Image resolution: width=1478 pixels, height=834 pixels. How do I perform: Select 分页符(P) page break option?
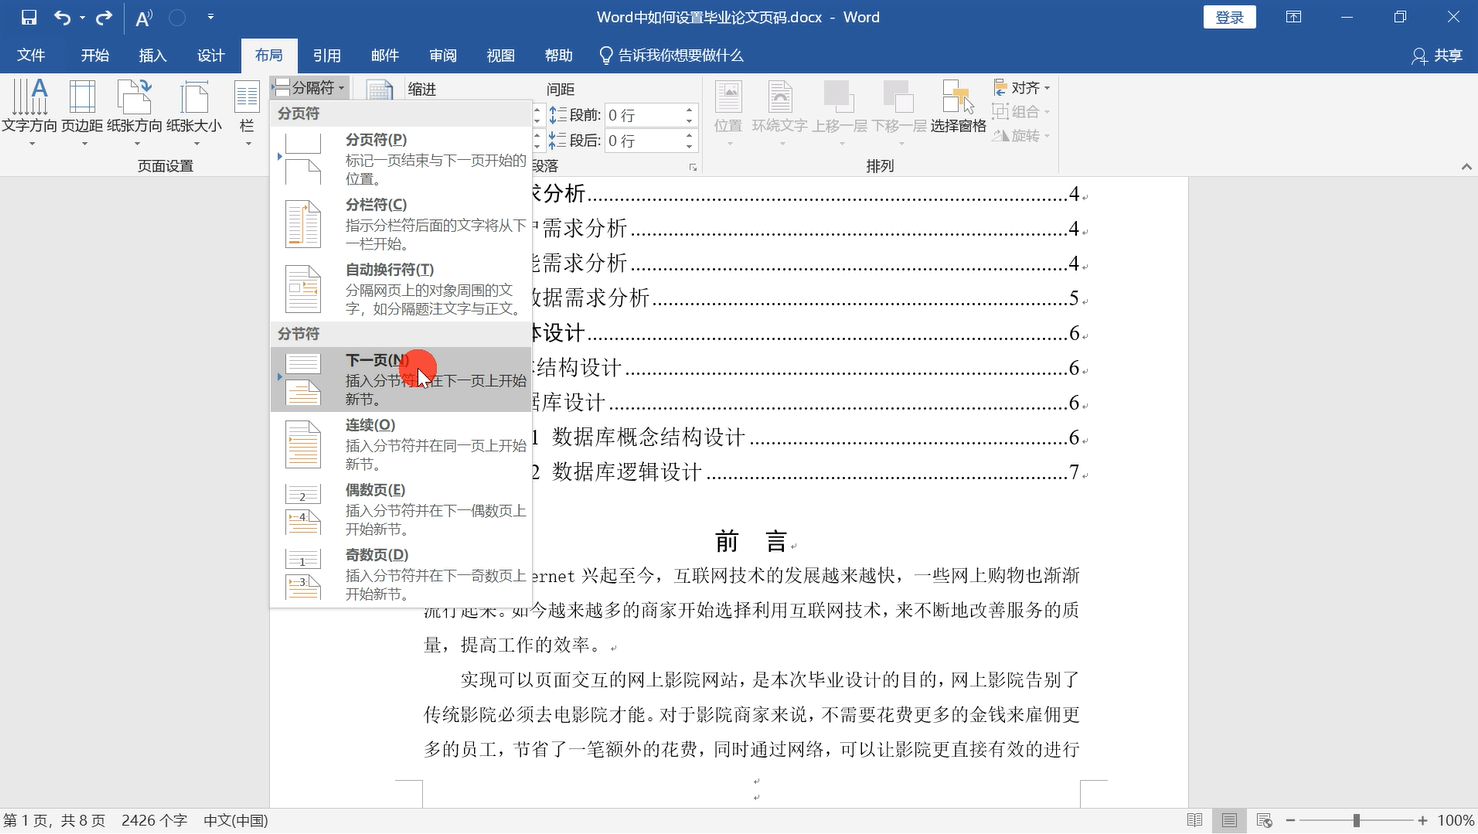(401, 158)
